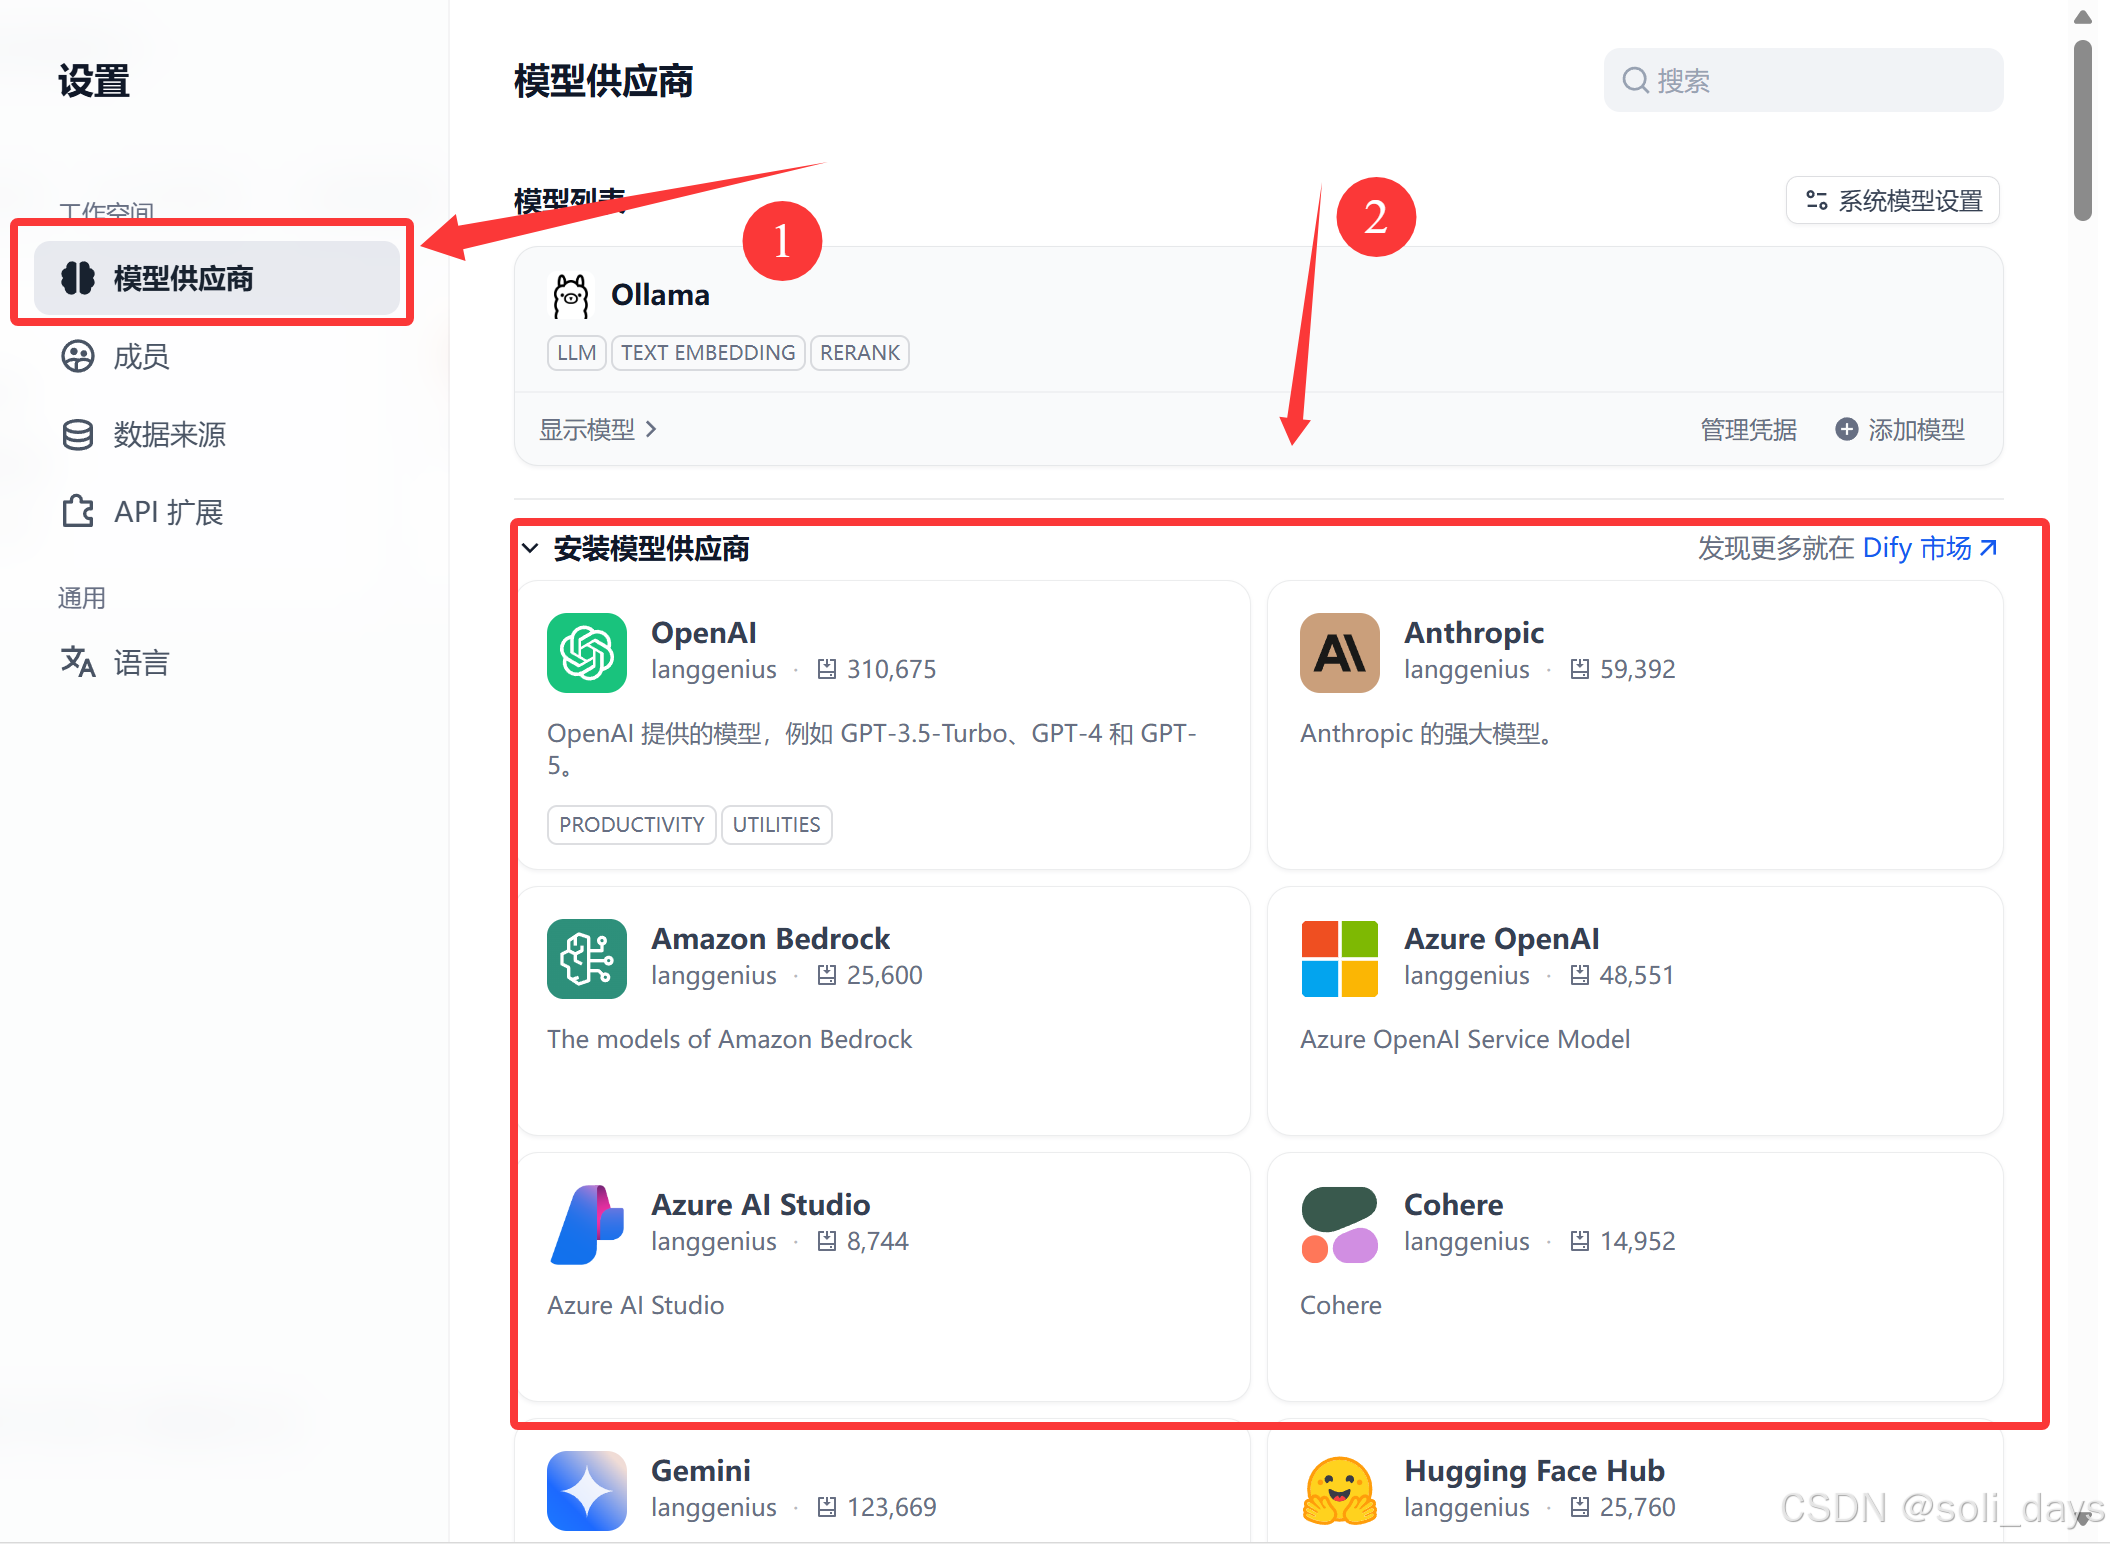This screenshot has height=1544, width=2110.
Task: Click 管理凭据 for Ollama
Action: [x=1748, y=429]
